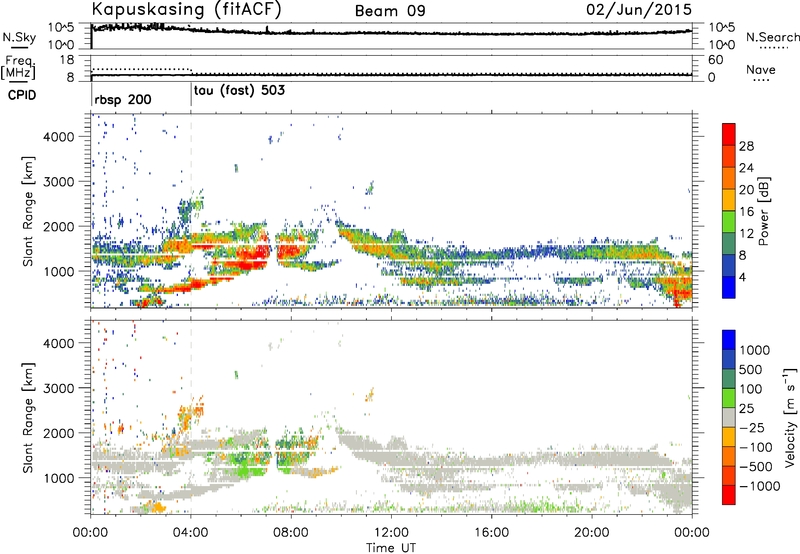This screenshot has height=554, width=800.
Task: Click the 'Freq. [MHz]' axis label
Action: coord(18,67)
